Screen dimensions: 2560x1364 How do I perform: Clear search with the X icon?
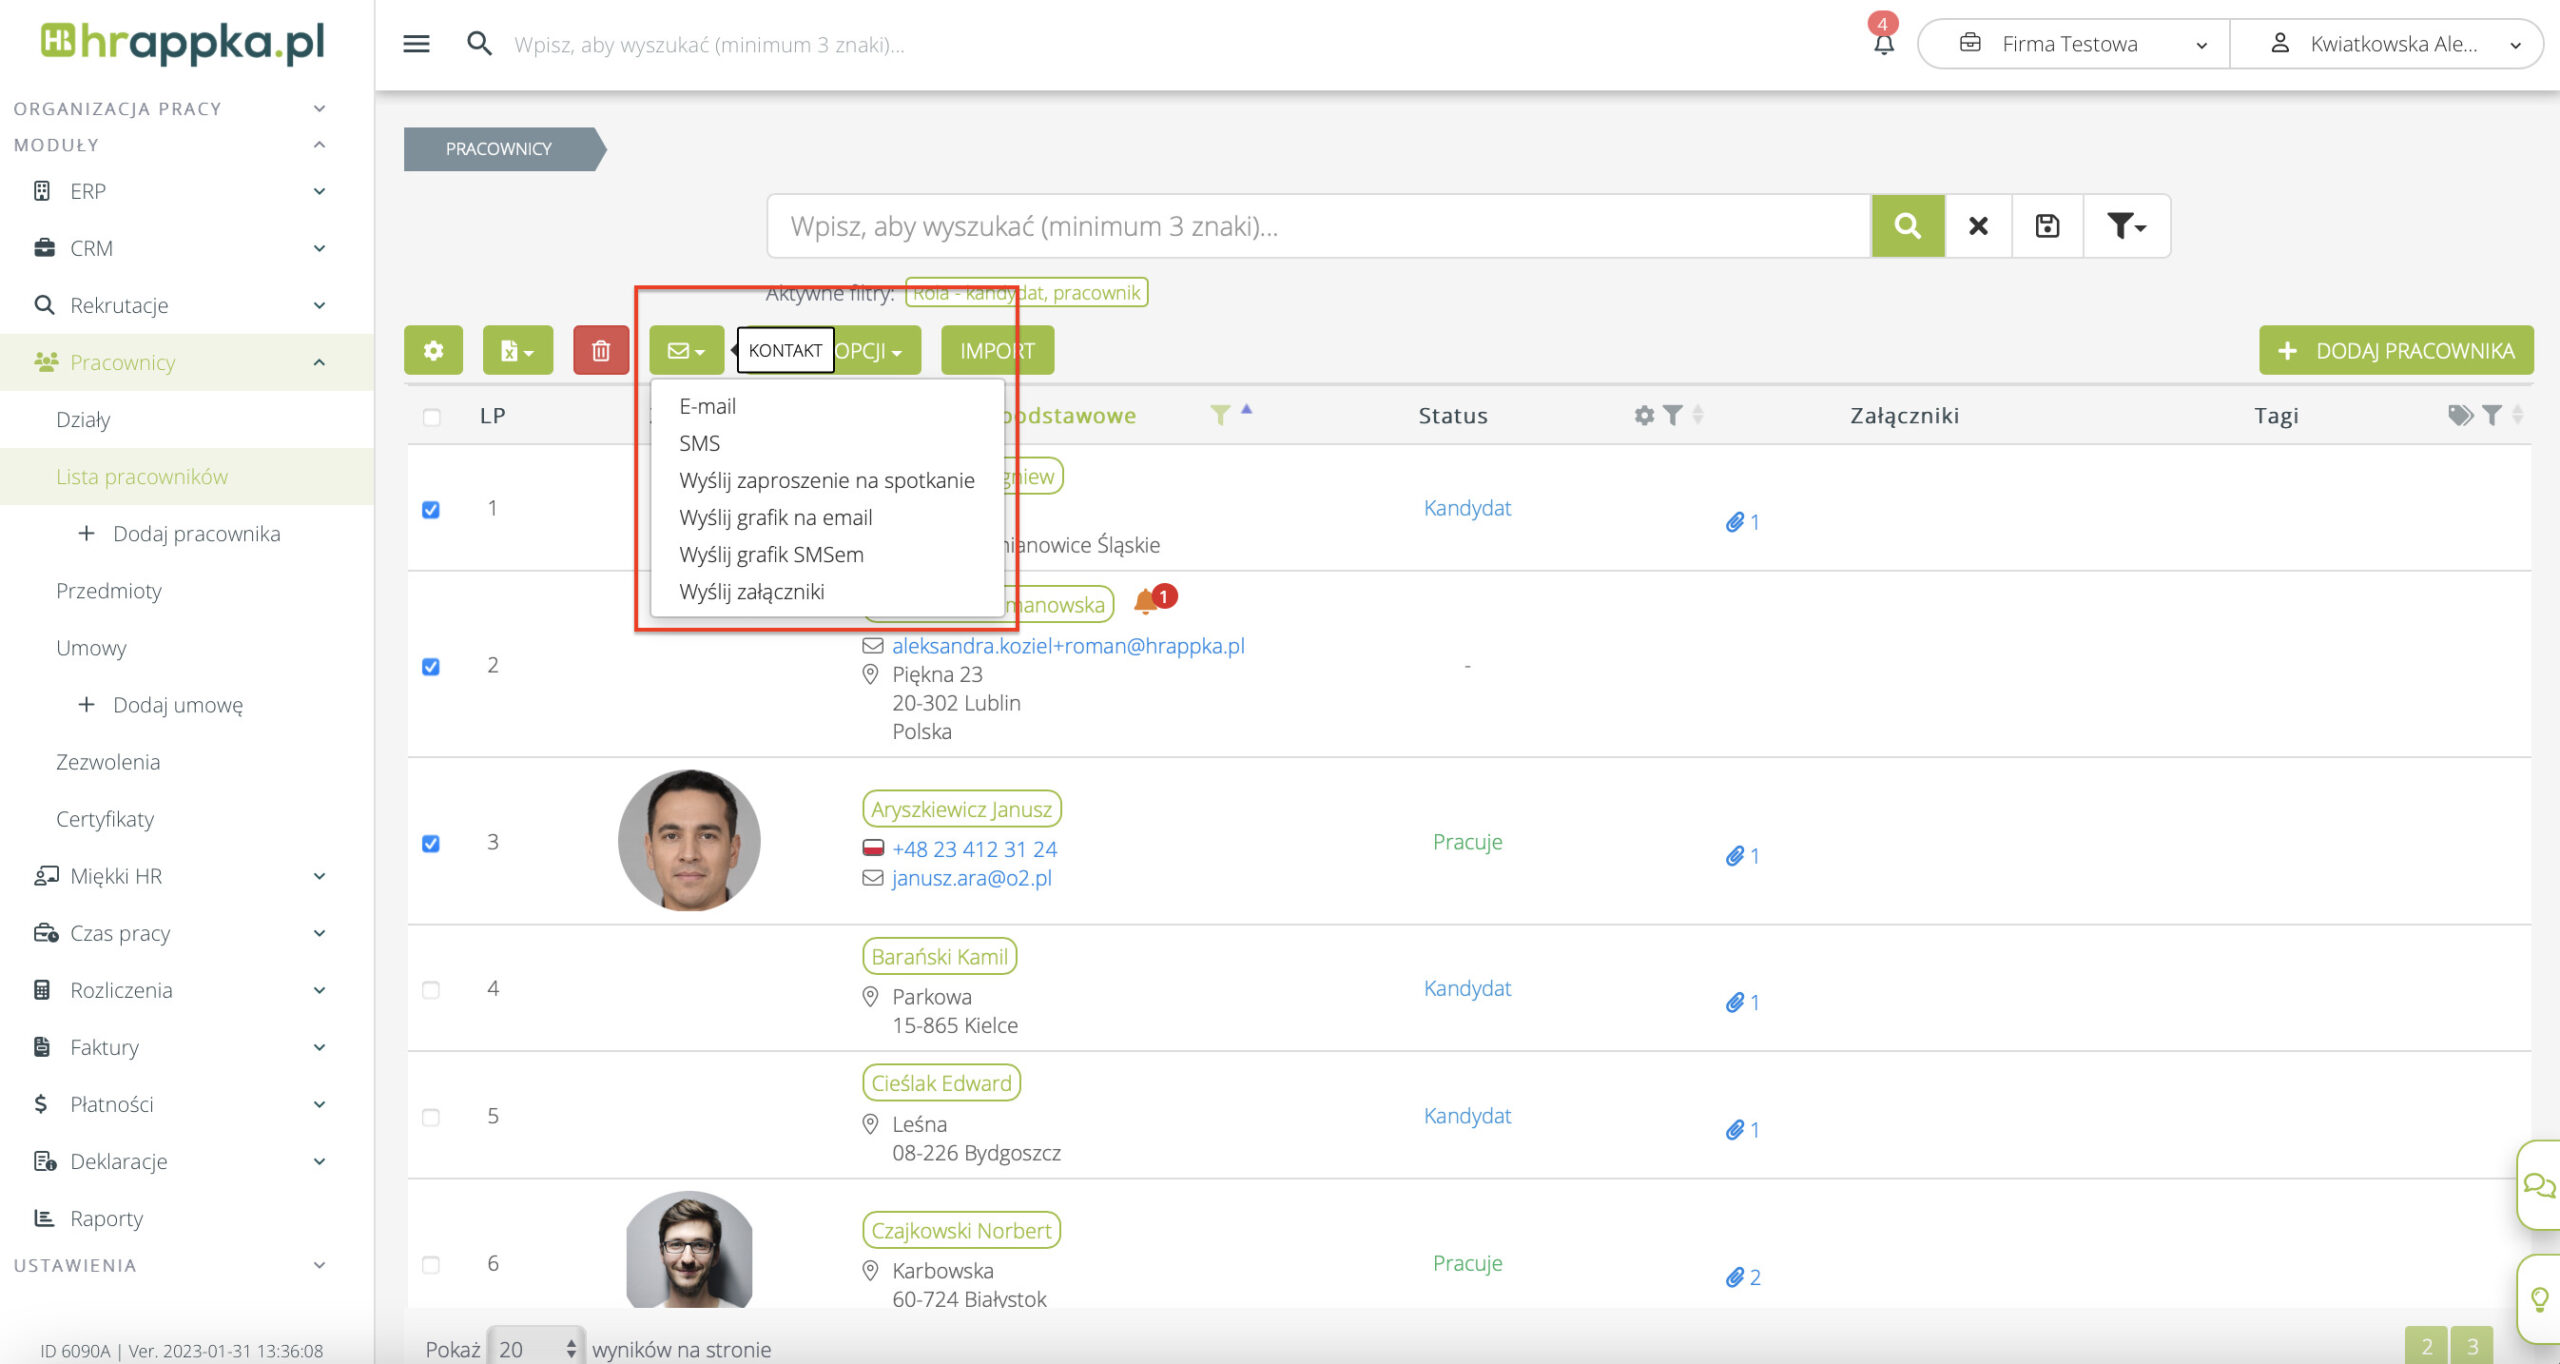(1977, 226)
